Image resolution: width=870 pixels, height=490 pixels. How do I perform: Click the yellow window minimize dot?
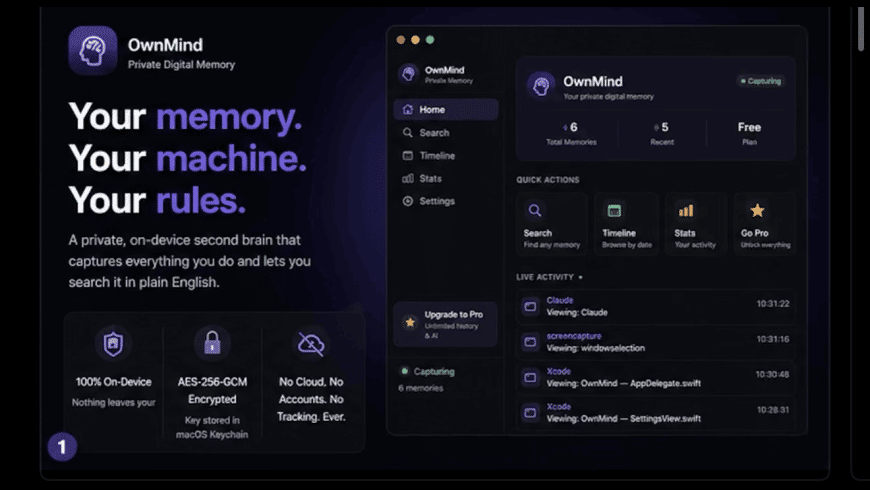[415, 39]
